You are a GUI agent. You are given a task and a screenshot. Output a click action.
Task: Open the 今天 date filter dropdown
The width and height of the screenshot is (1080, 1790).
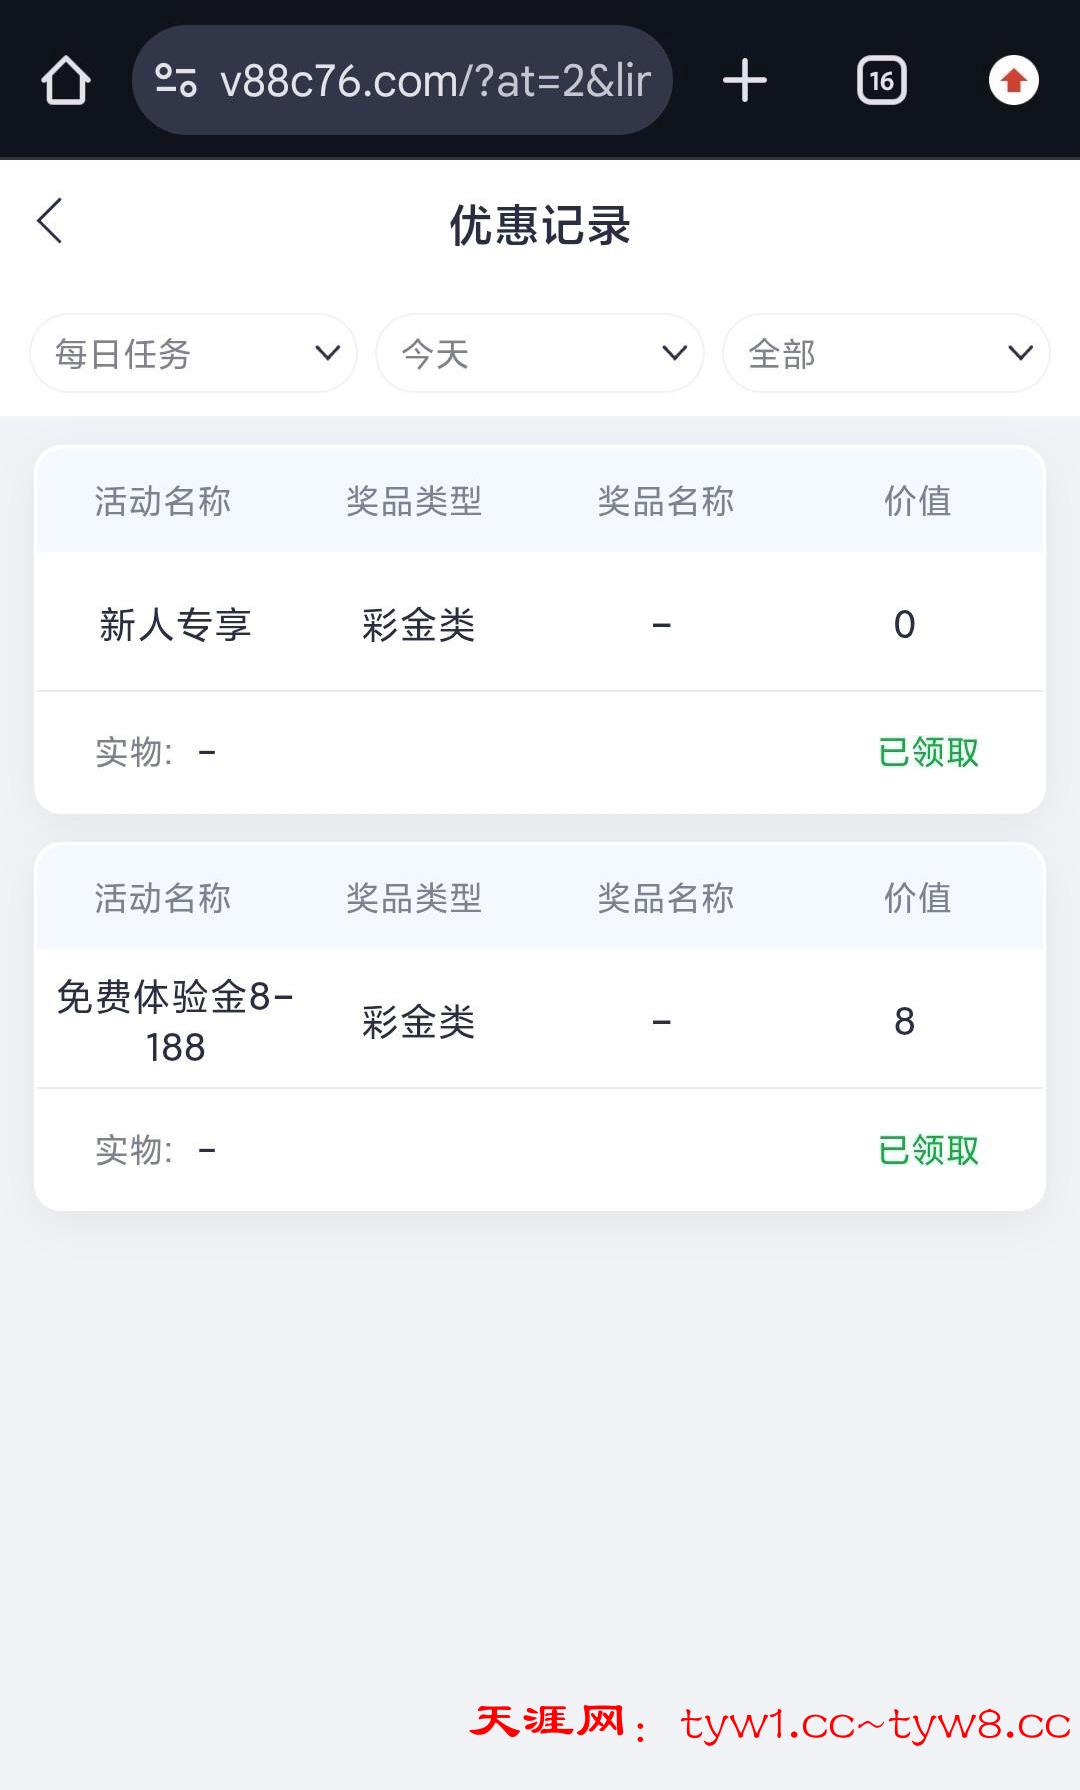point(540,353)
